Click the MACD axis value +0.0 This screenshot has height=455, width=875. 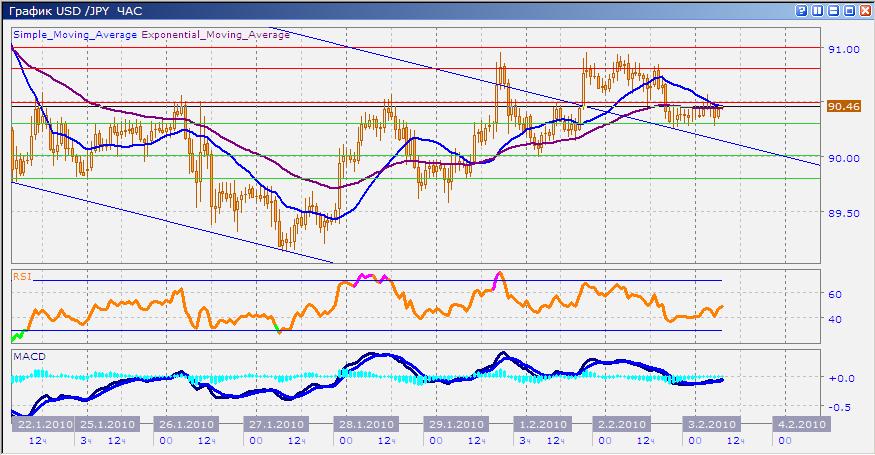point(841,378)
